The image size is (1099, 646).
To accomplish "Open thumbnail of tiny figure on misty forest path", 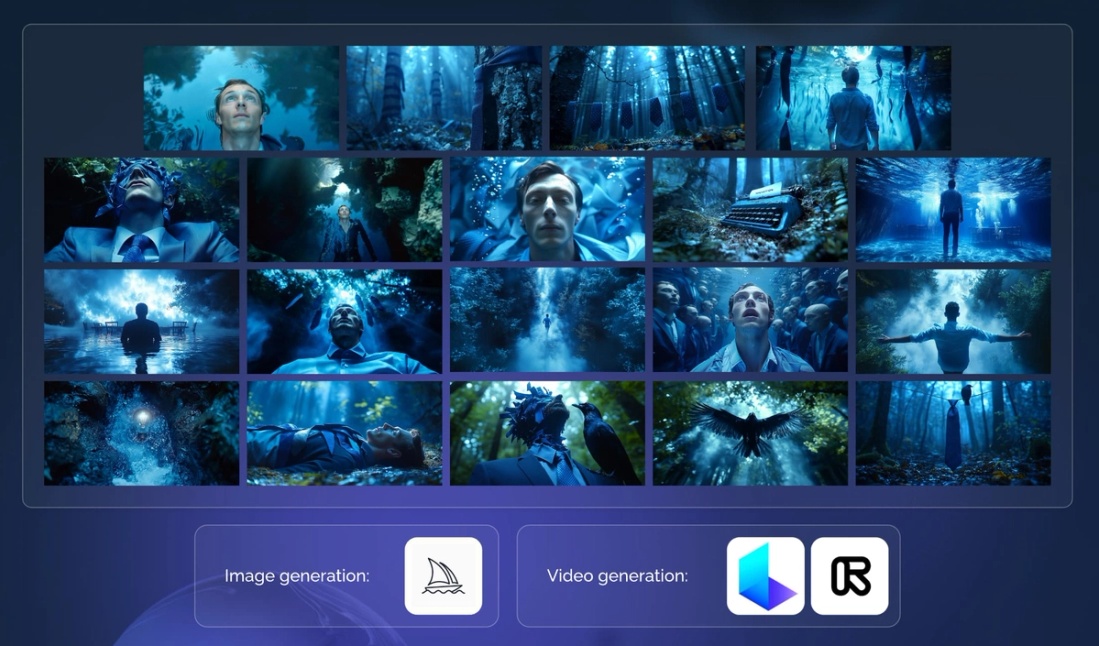I will pos(547,321).
